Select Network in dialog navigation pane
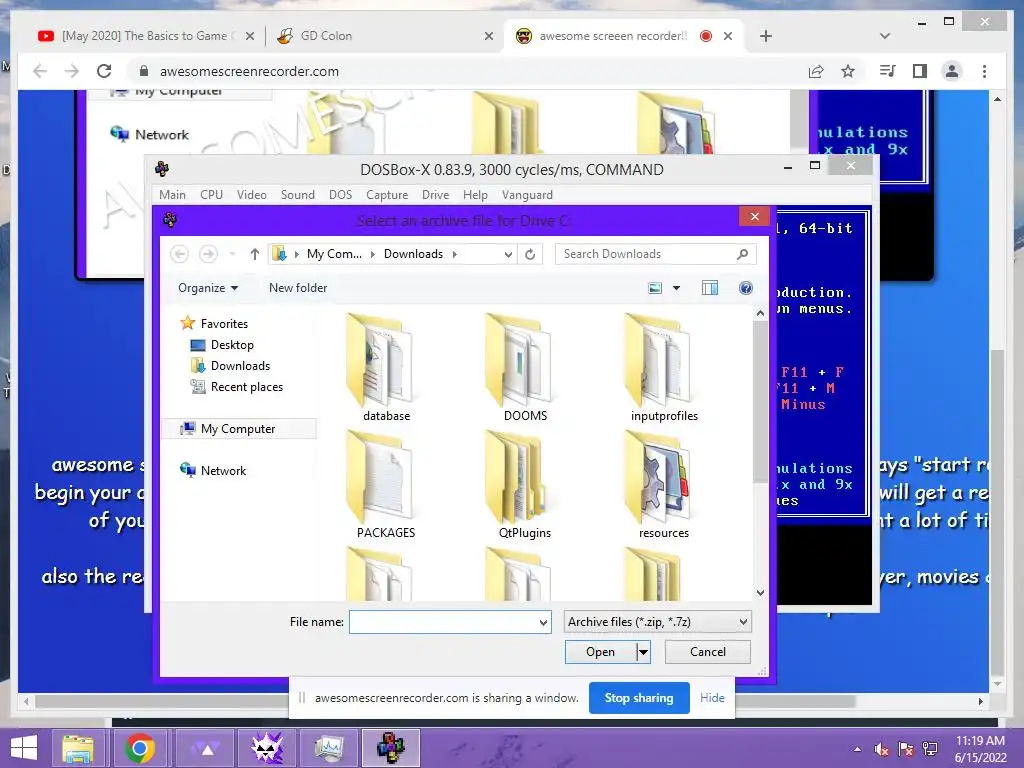This screenshot has width=1024, height=768. [x=223, y=471]
